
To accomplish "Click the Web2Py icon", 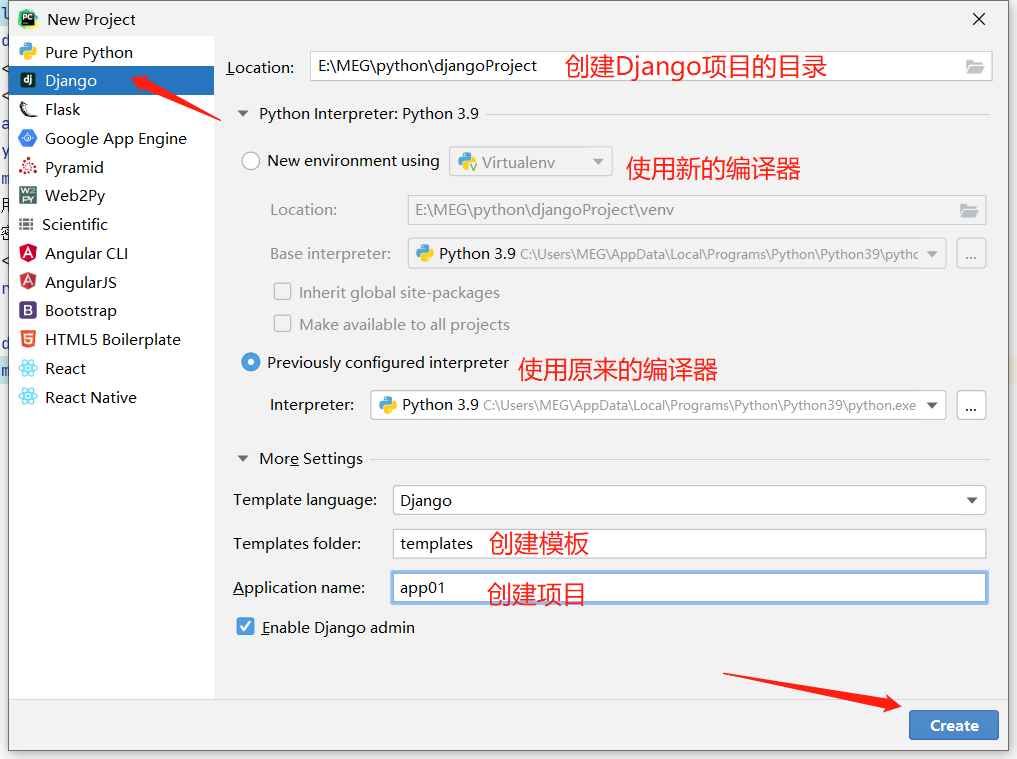I will pos(28,195).
